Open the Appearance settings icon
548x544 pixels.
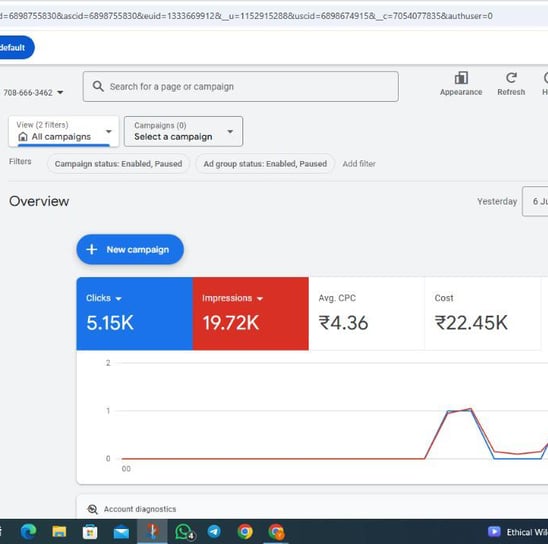coord(461,78)
